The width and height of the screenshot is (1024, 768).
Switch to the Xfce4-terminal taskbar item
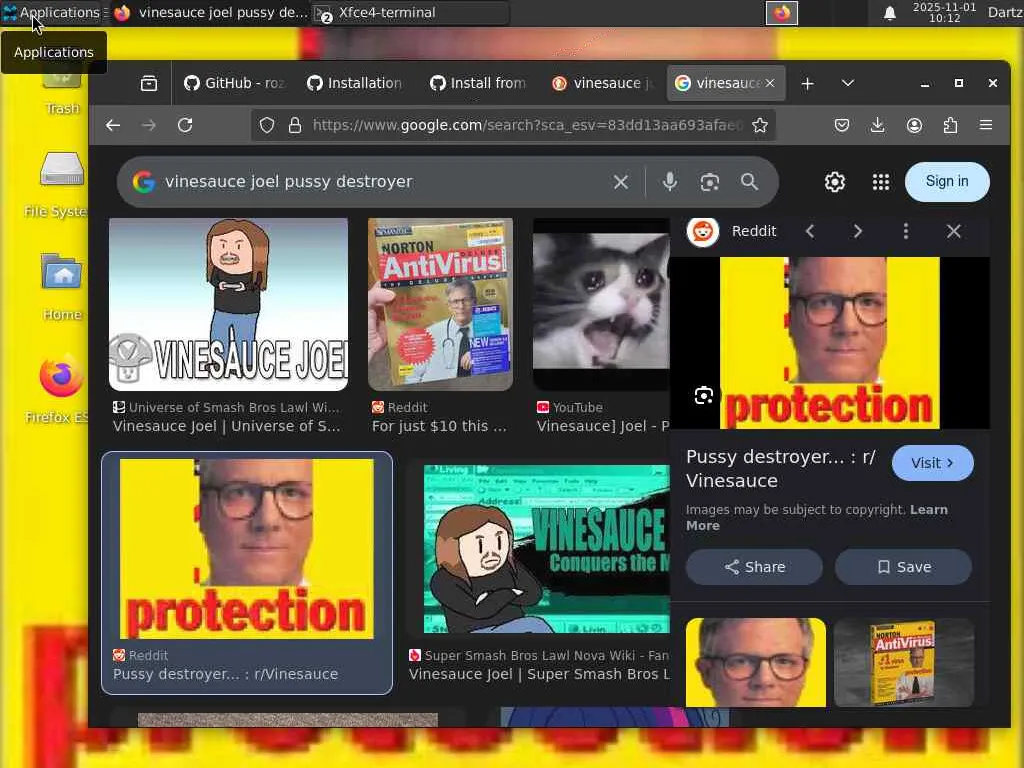tap(409, 12)
